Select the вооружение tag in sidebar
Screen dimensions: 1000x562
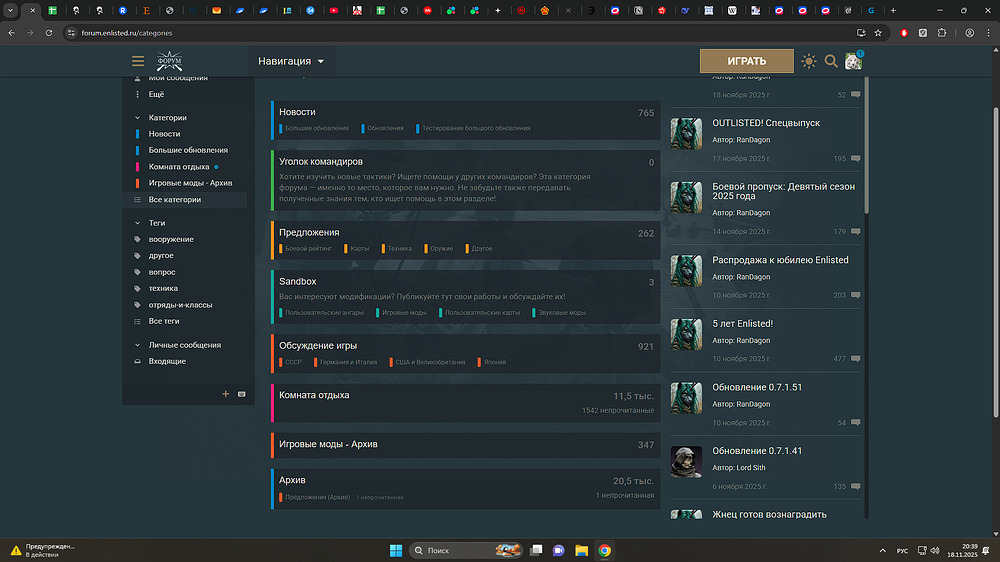point(171,239)
